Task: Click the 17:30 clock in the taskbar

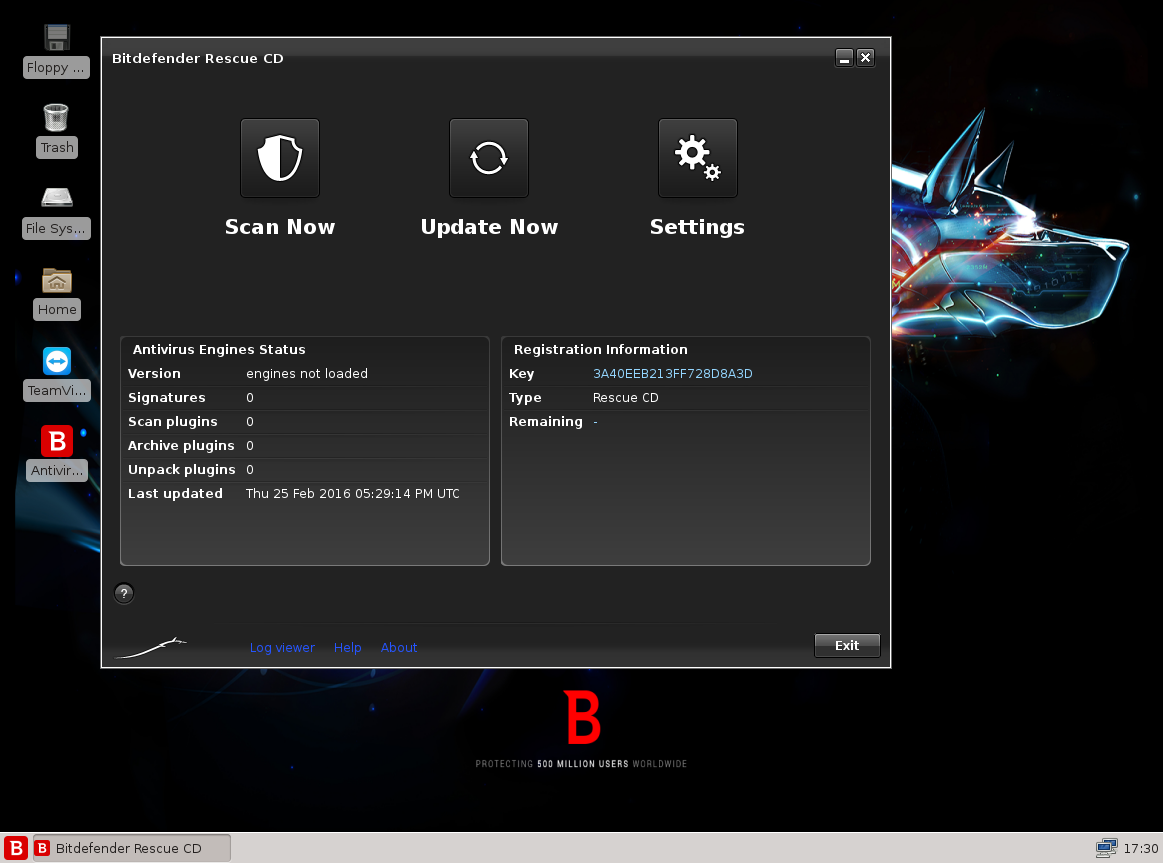Action: coord(1141,848)
